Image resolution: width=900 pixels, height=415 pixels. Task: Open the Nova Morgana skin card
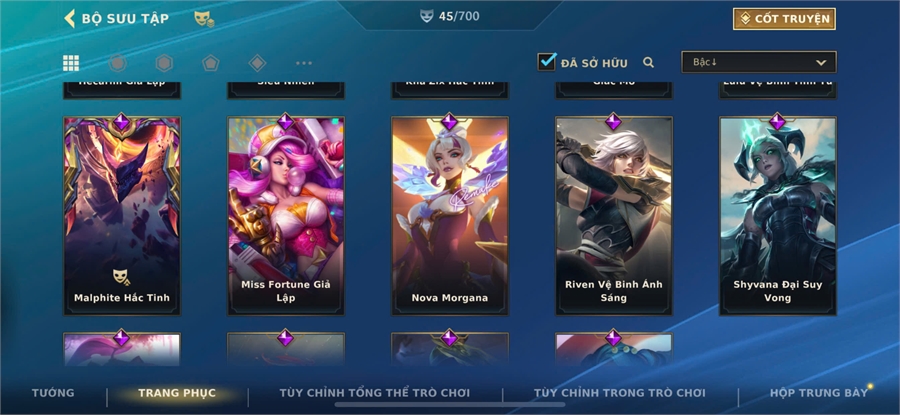450,216
